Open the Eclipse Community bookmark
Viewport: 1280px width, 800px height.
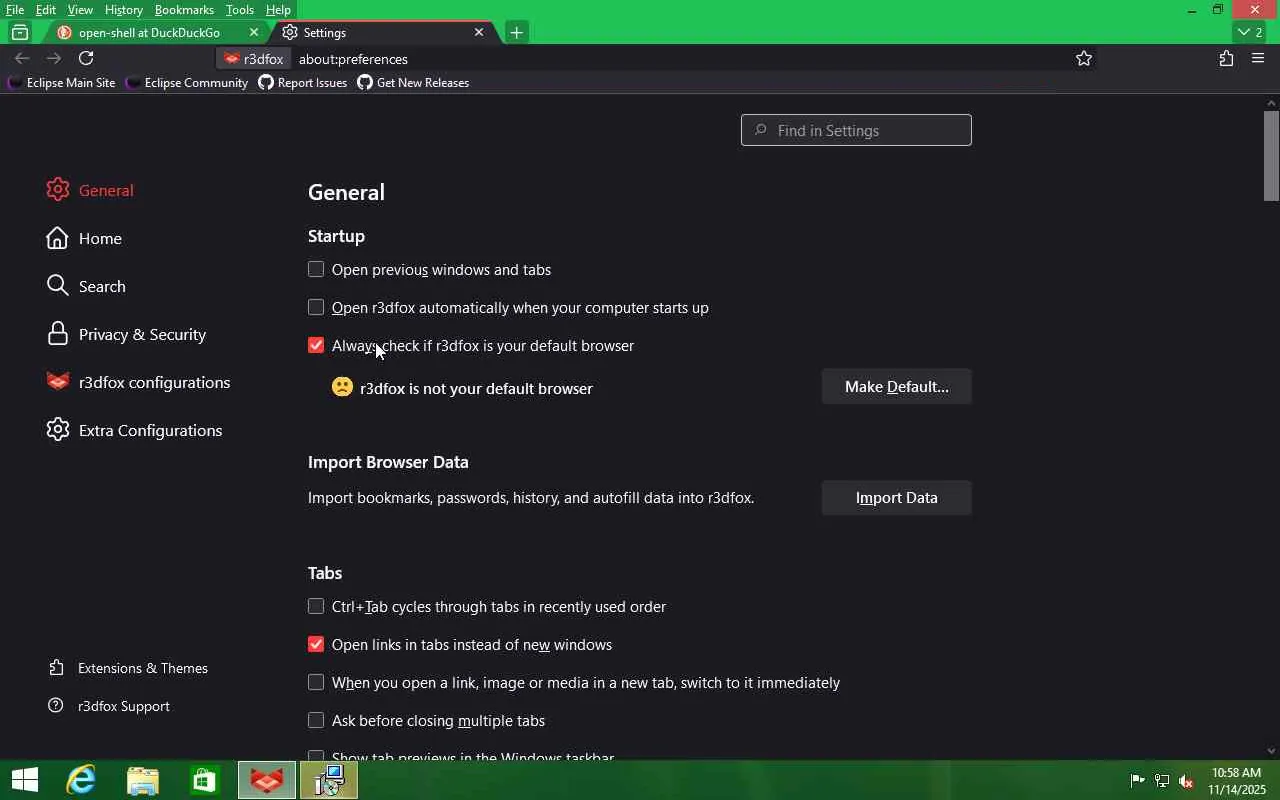(188, 83)
